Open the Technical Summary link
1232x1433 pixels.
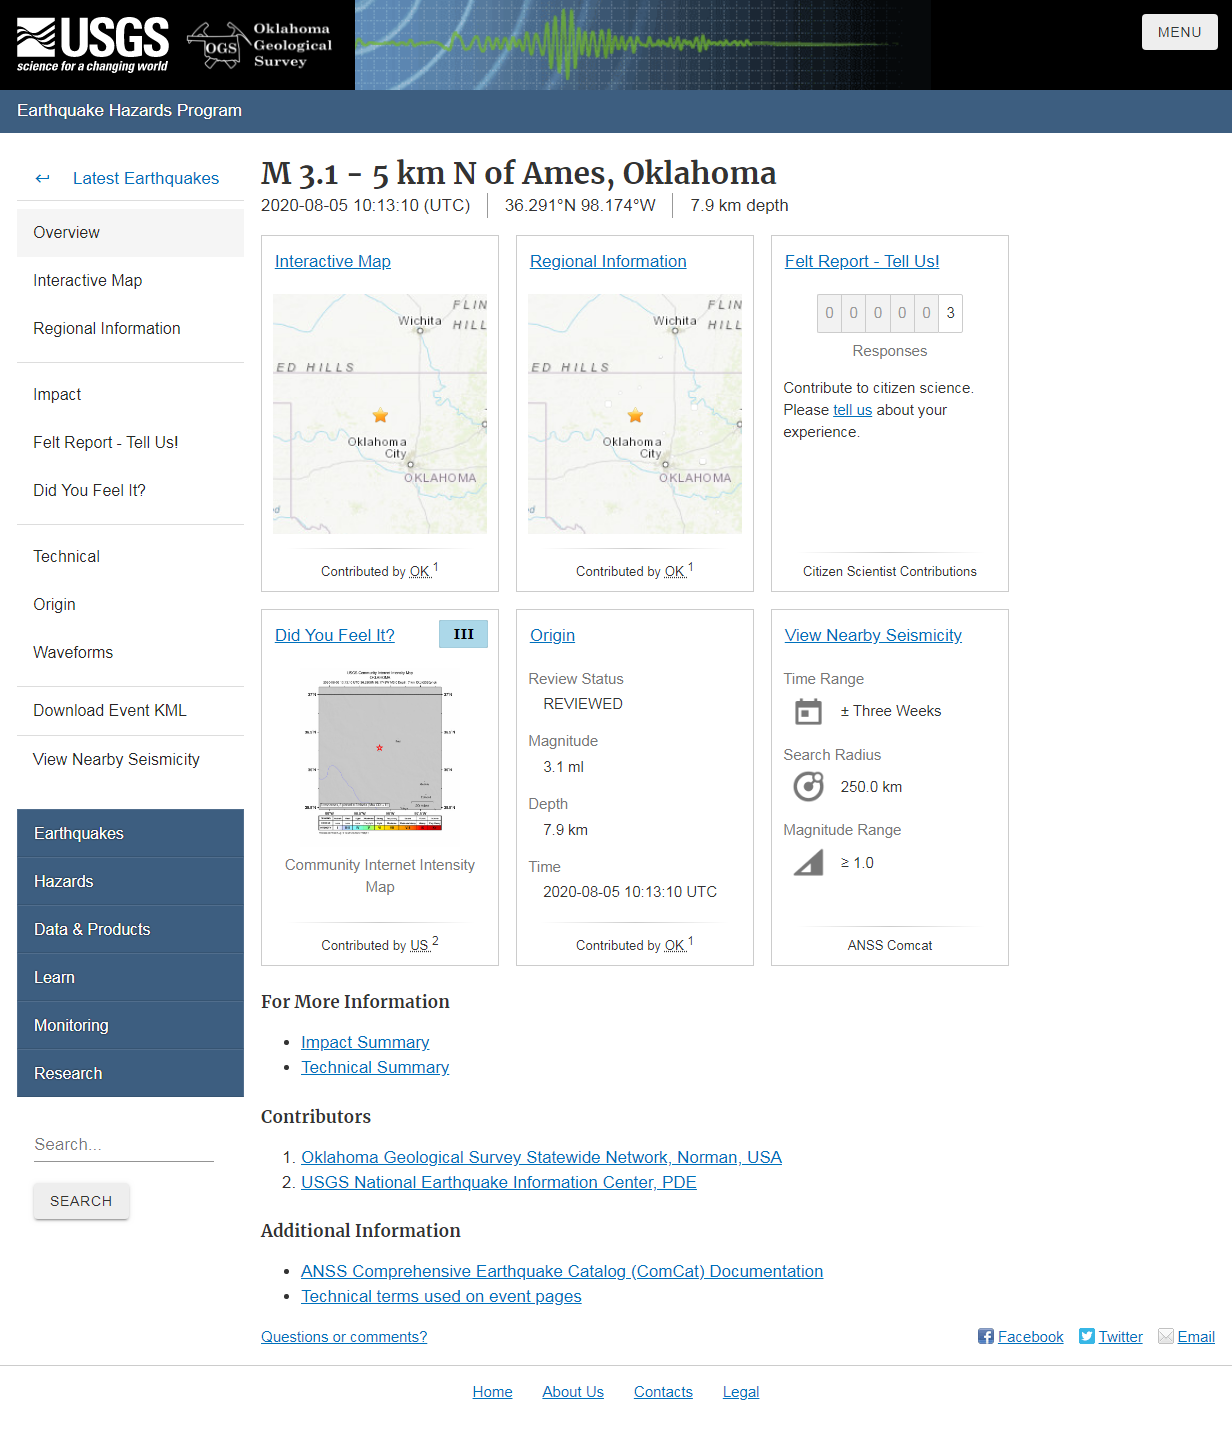(x=375, y=1067)
